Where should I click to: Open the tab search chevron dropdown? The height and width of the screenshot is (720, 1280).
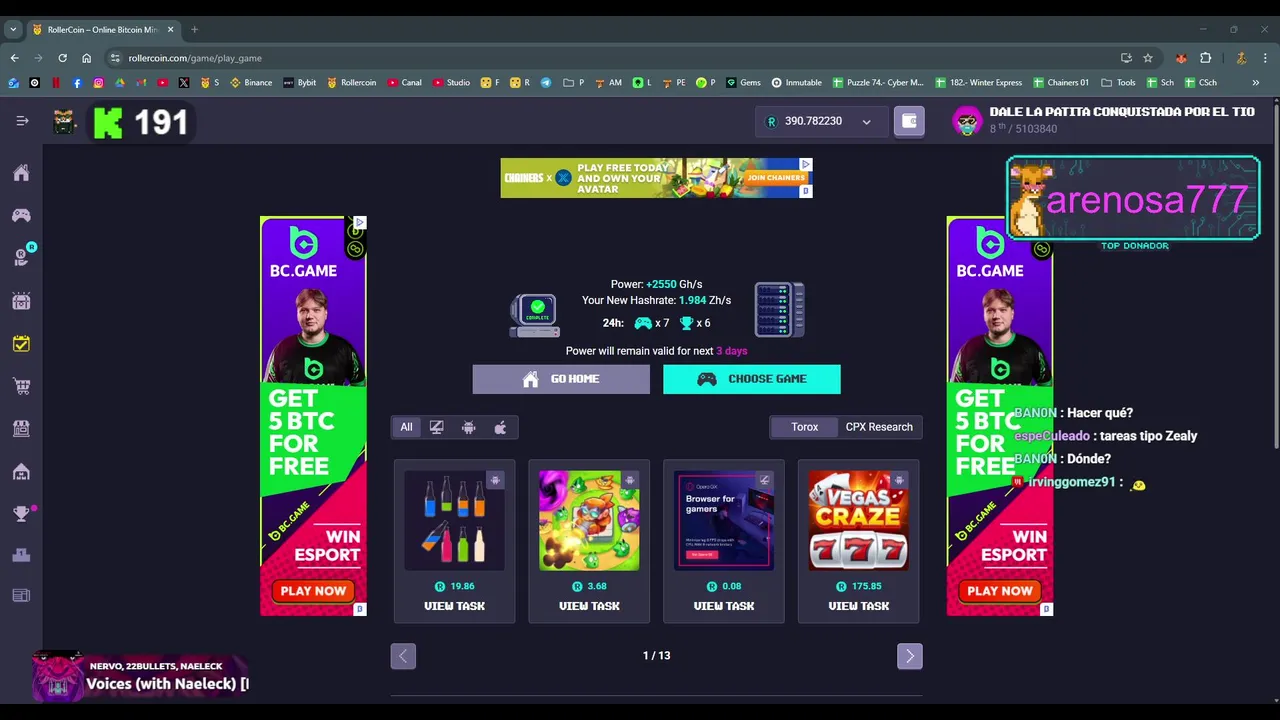[13, 29]
